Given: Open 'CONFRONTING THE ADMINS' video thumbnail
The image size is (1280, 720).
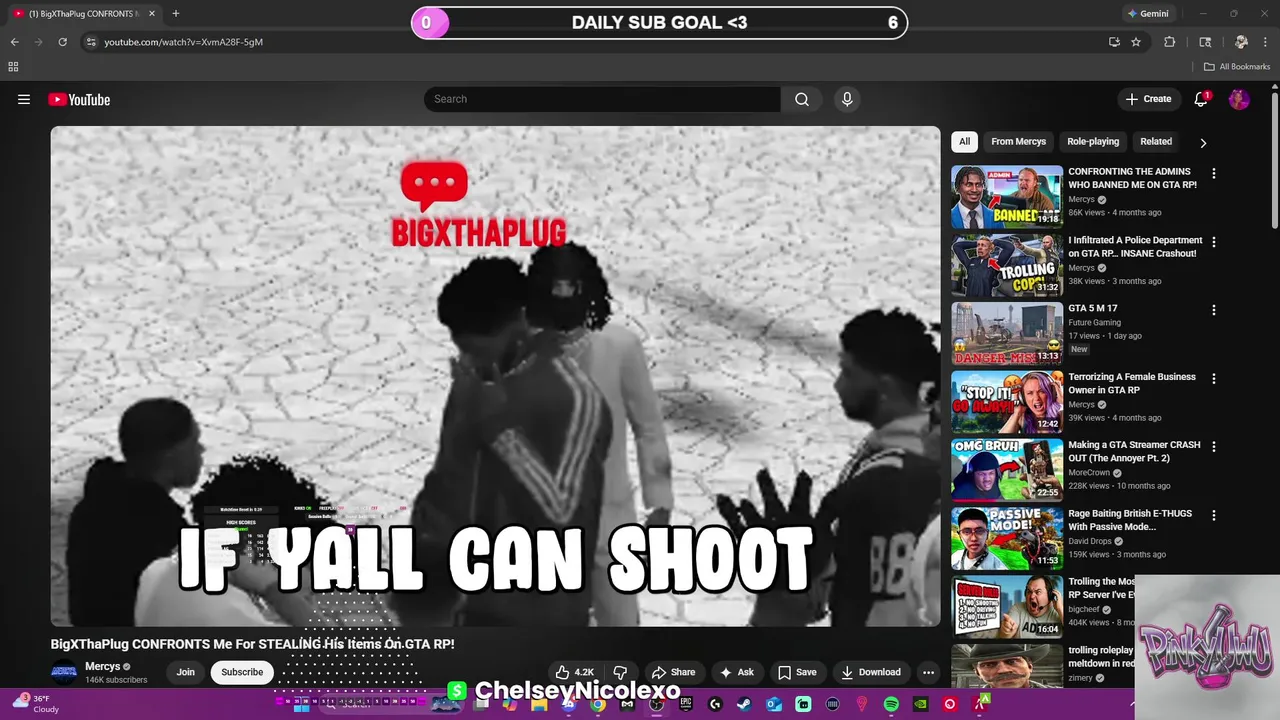Looking at the screenshot, I should point(1006,197).
